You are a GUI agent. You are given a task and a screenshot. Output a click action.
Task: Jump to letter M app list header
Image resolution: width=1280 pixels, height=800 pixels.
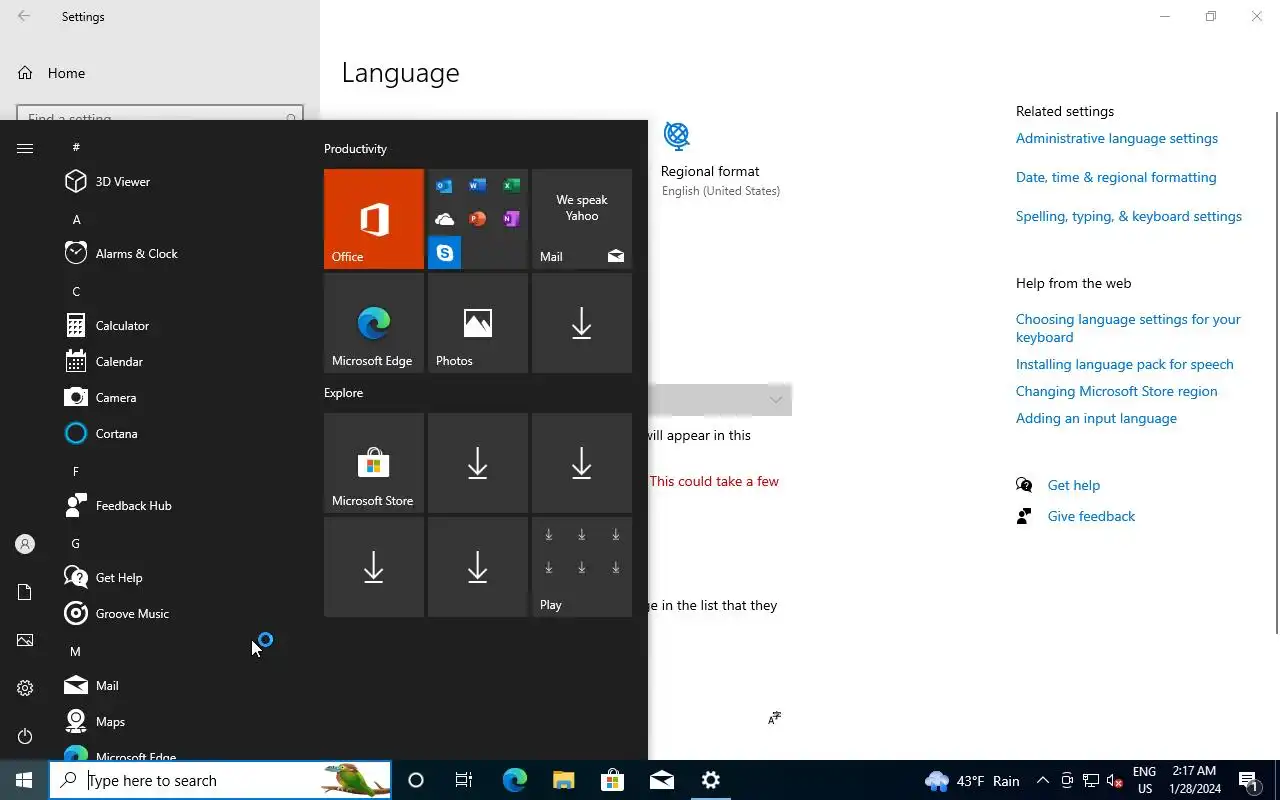75,651
